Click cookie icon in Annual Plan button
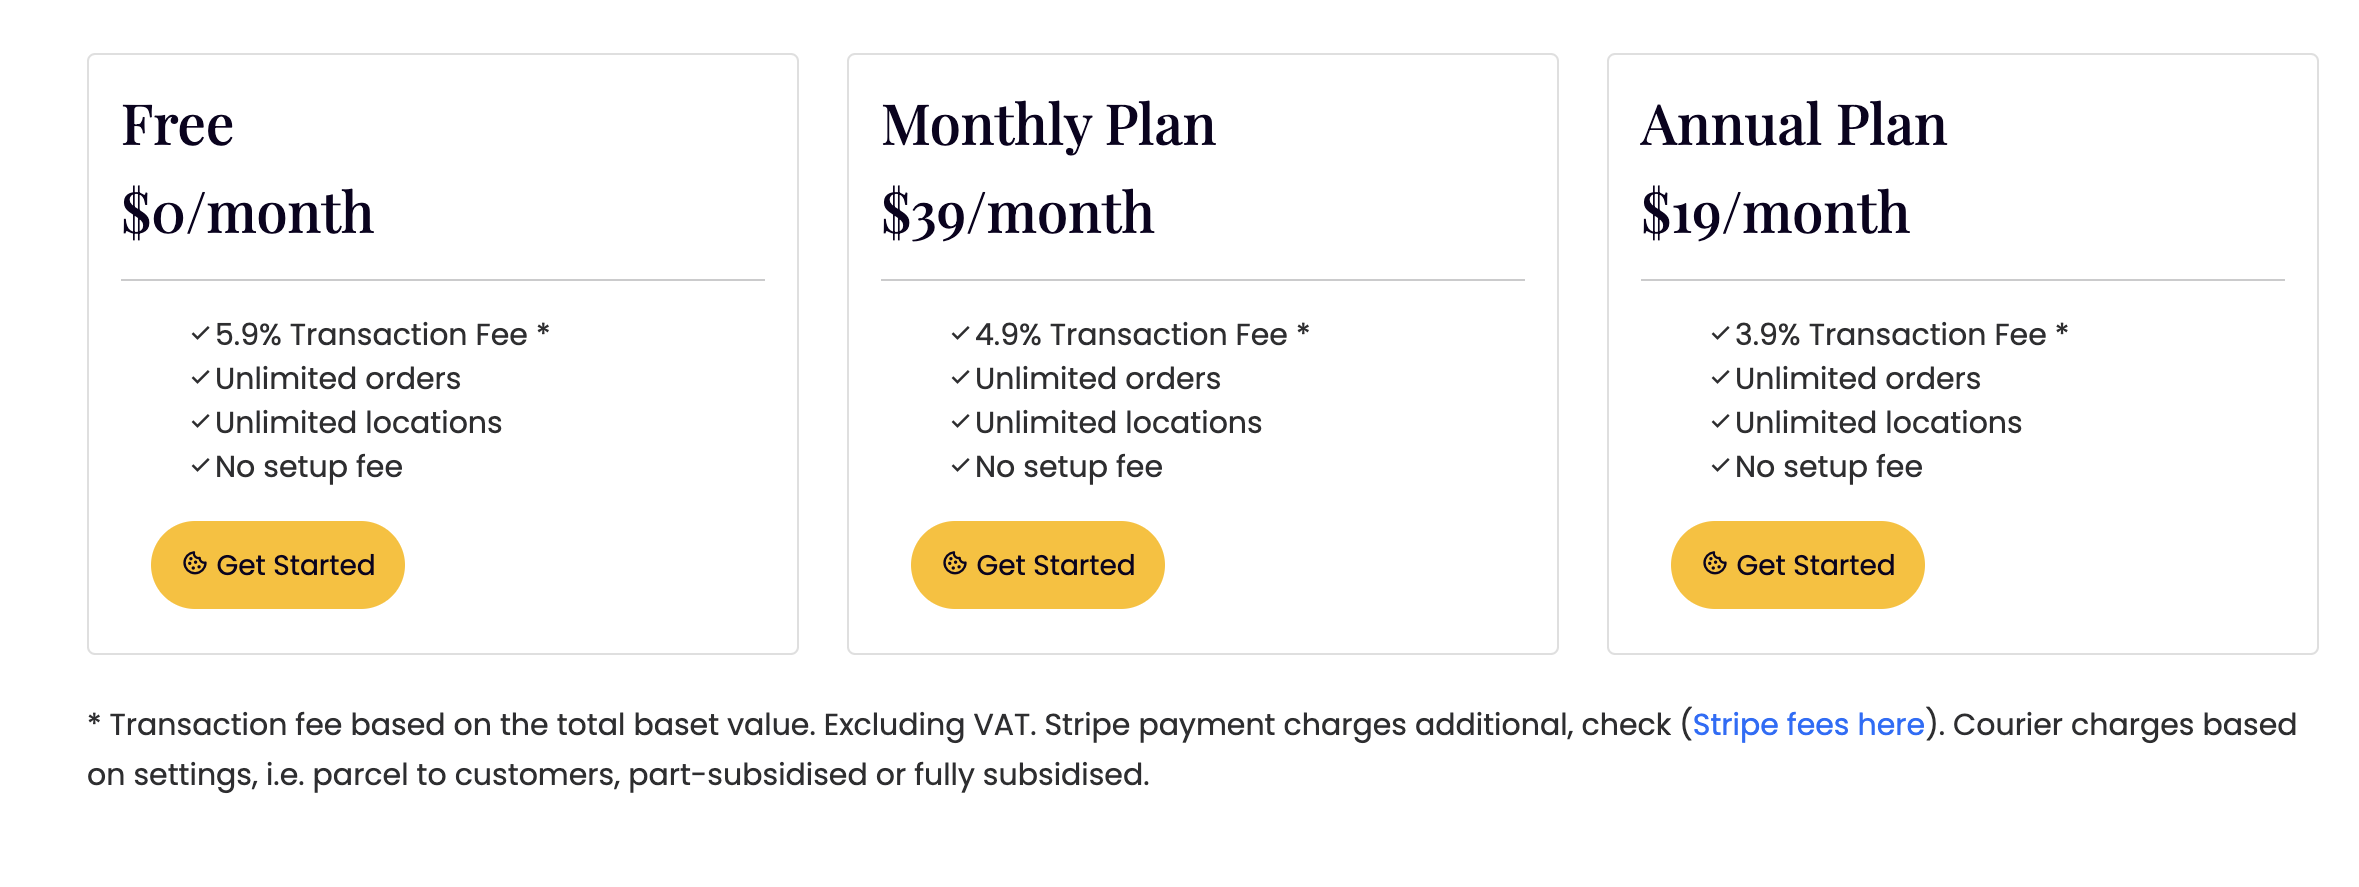Viewport: 2359px width, 887px height. tap(1715, 564)
